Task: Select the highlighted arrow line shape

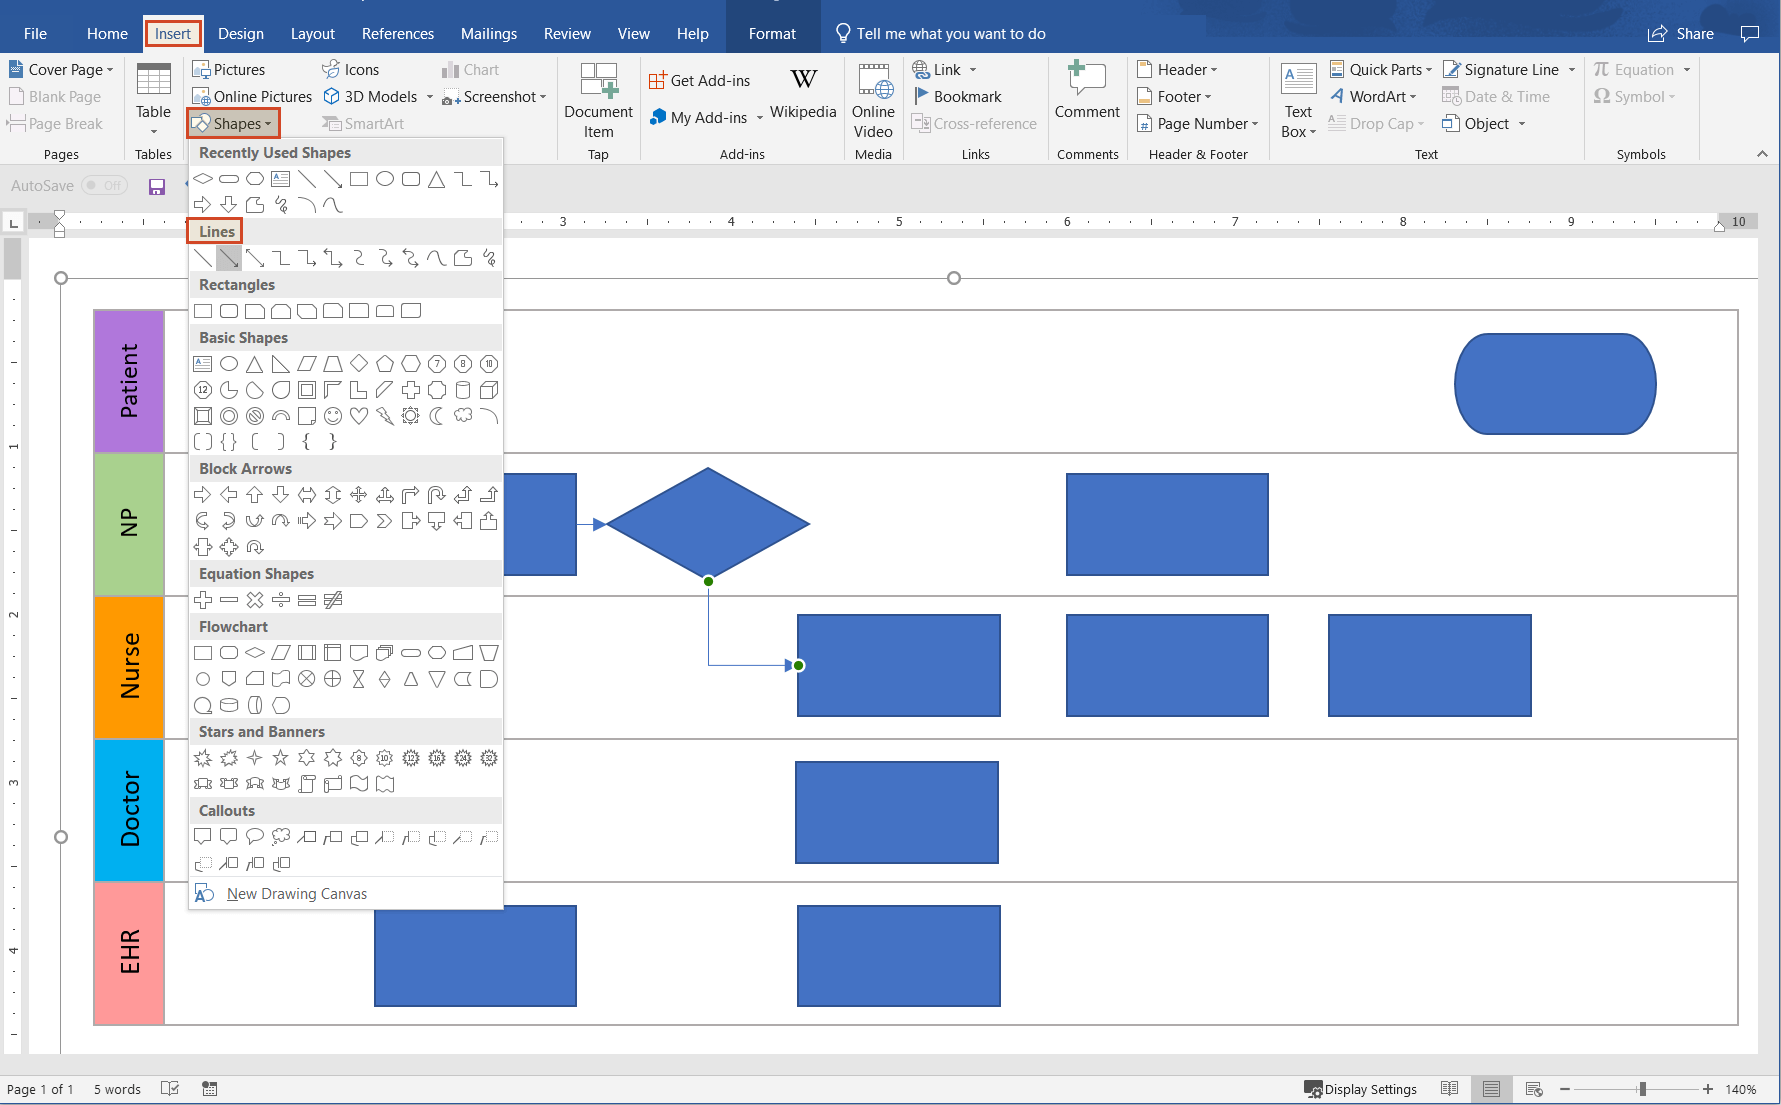Action: (229, 258)
